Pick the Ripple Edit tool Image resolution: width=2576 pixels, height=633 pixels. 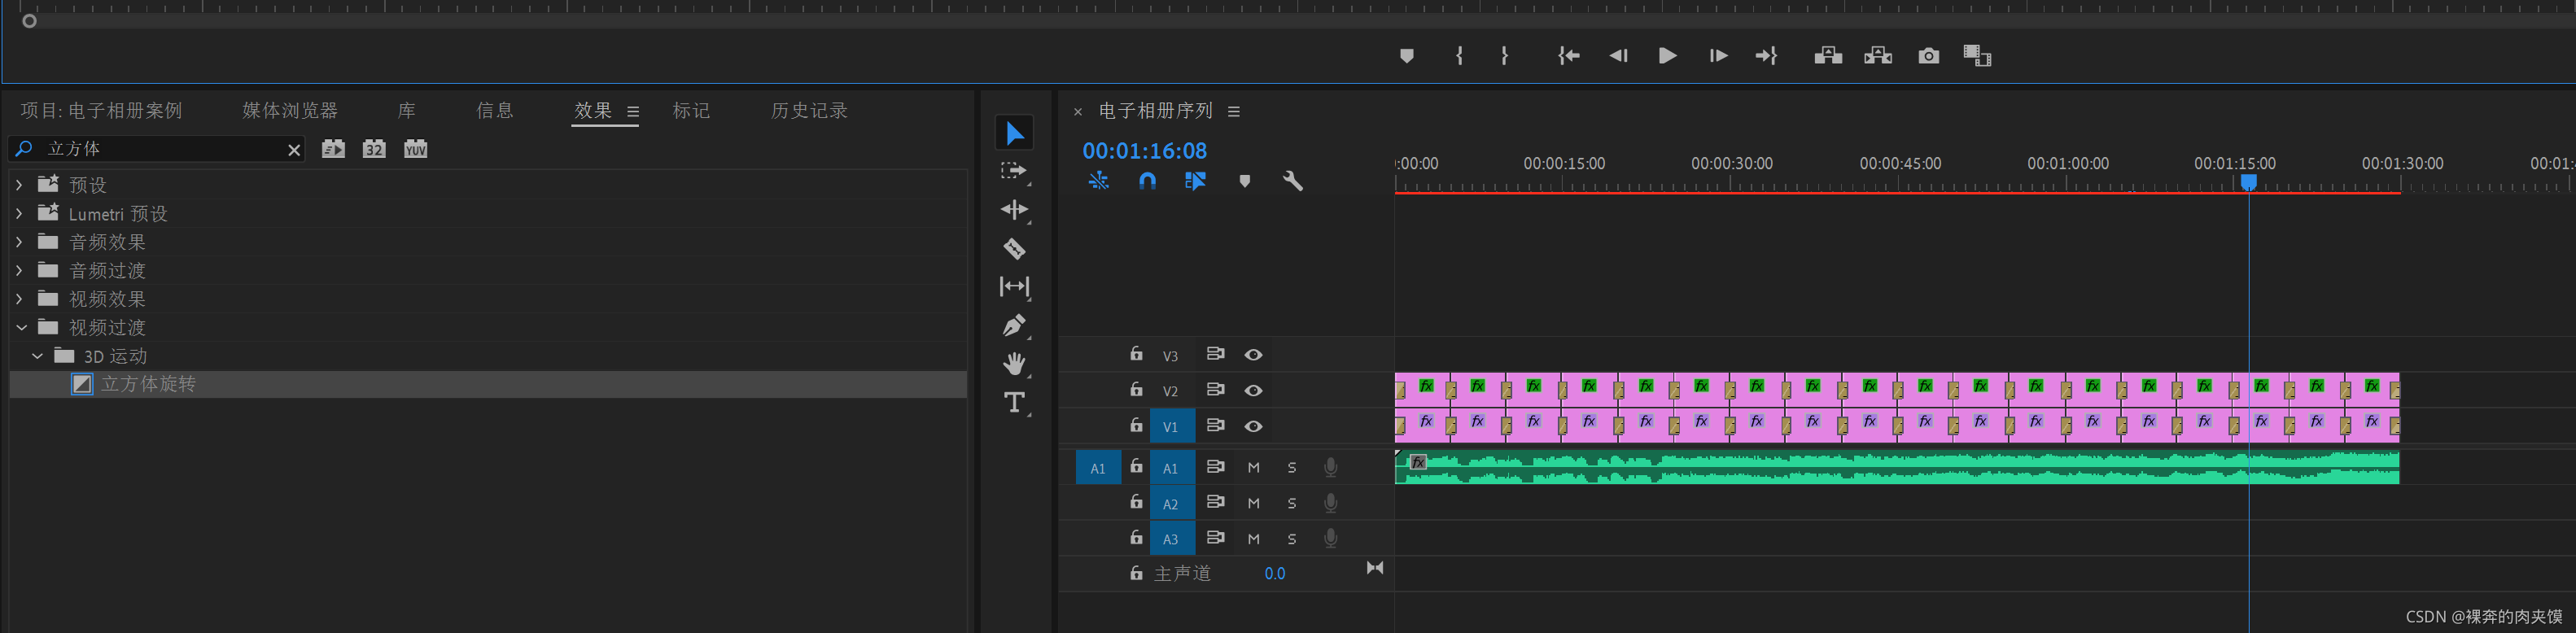coord(1014,210)
